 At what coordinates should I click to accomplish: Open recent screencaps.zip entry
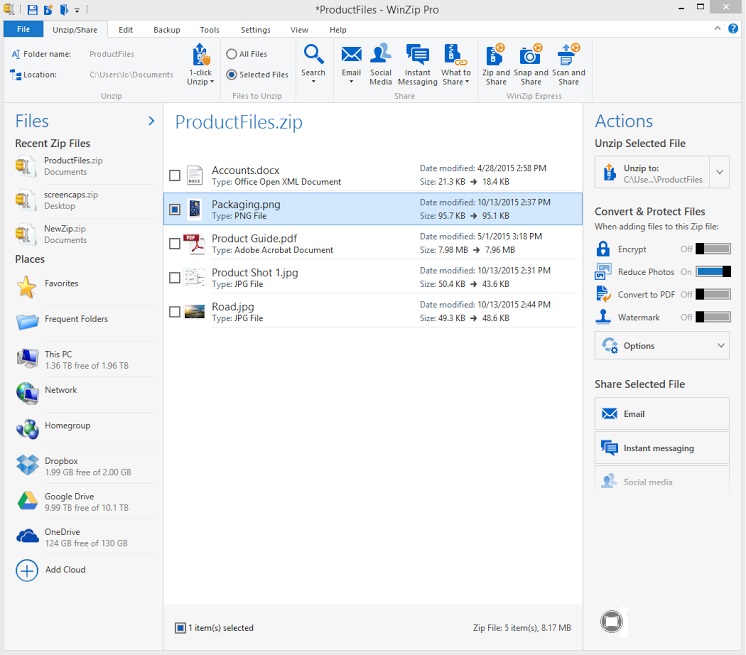click(86, 200)
